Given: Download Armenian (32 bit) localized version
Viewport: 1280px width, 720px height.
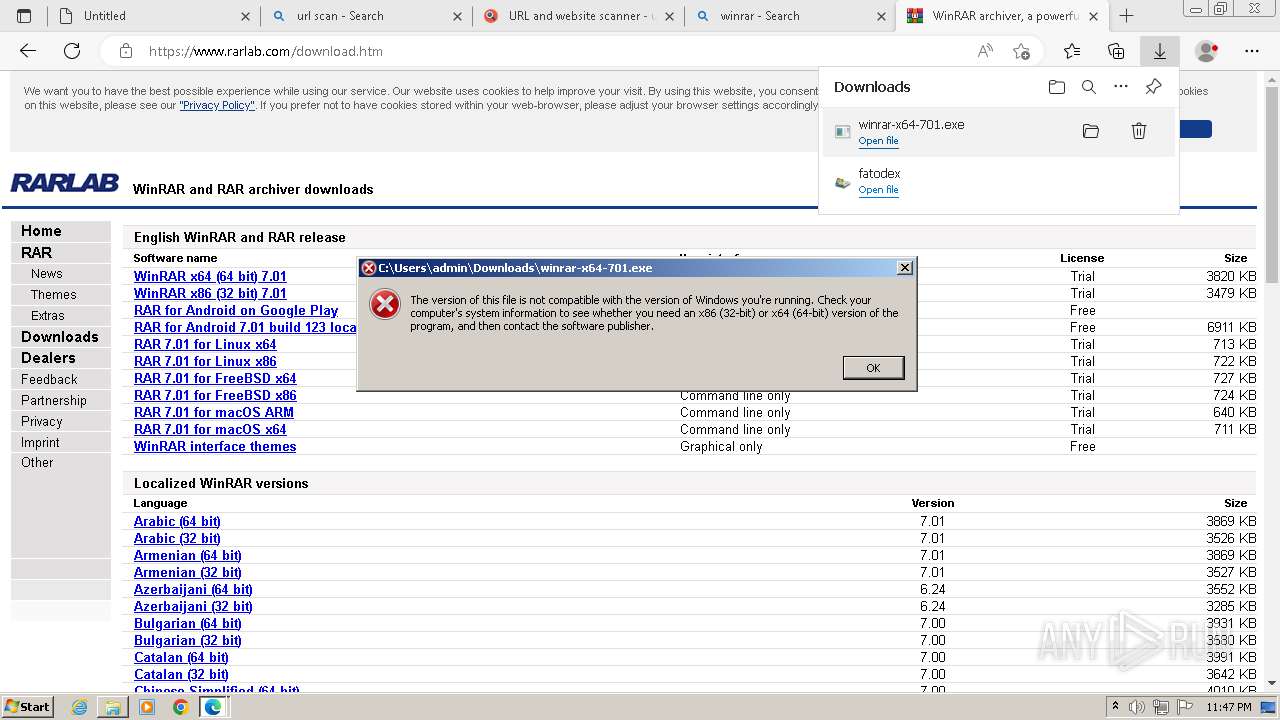Looking at the screenshot, I should 187,573.
